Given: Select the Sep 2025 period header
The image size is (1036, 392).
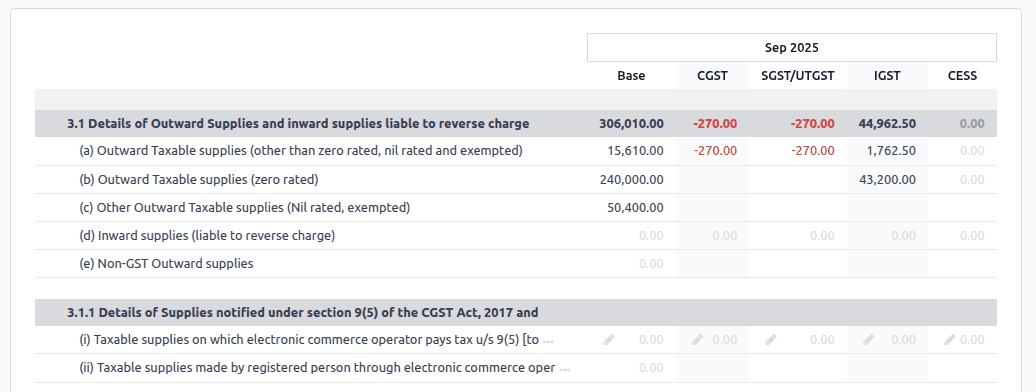Looking at the screenshot, I should [792, 48].
